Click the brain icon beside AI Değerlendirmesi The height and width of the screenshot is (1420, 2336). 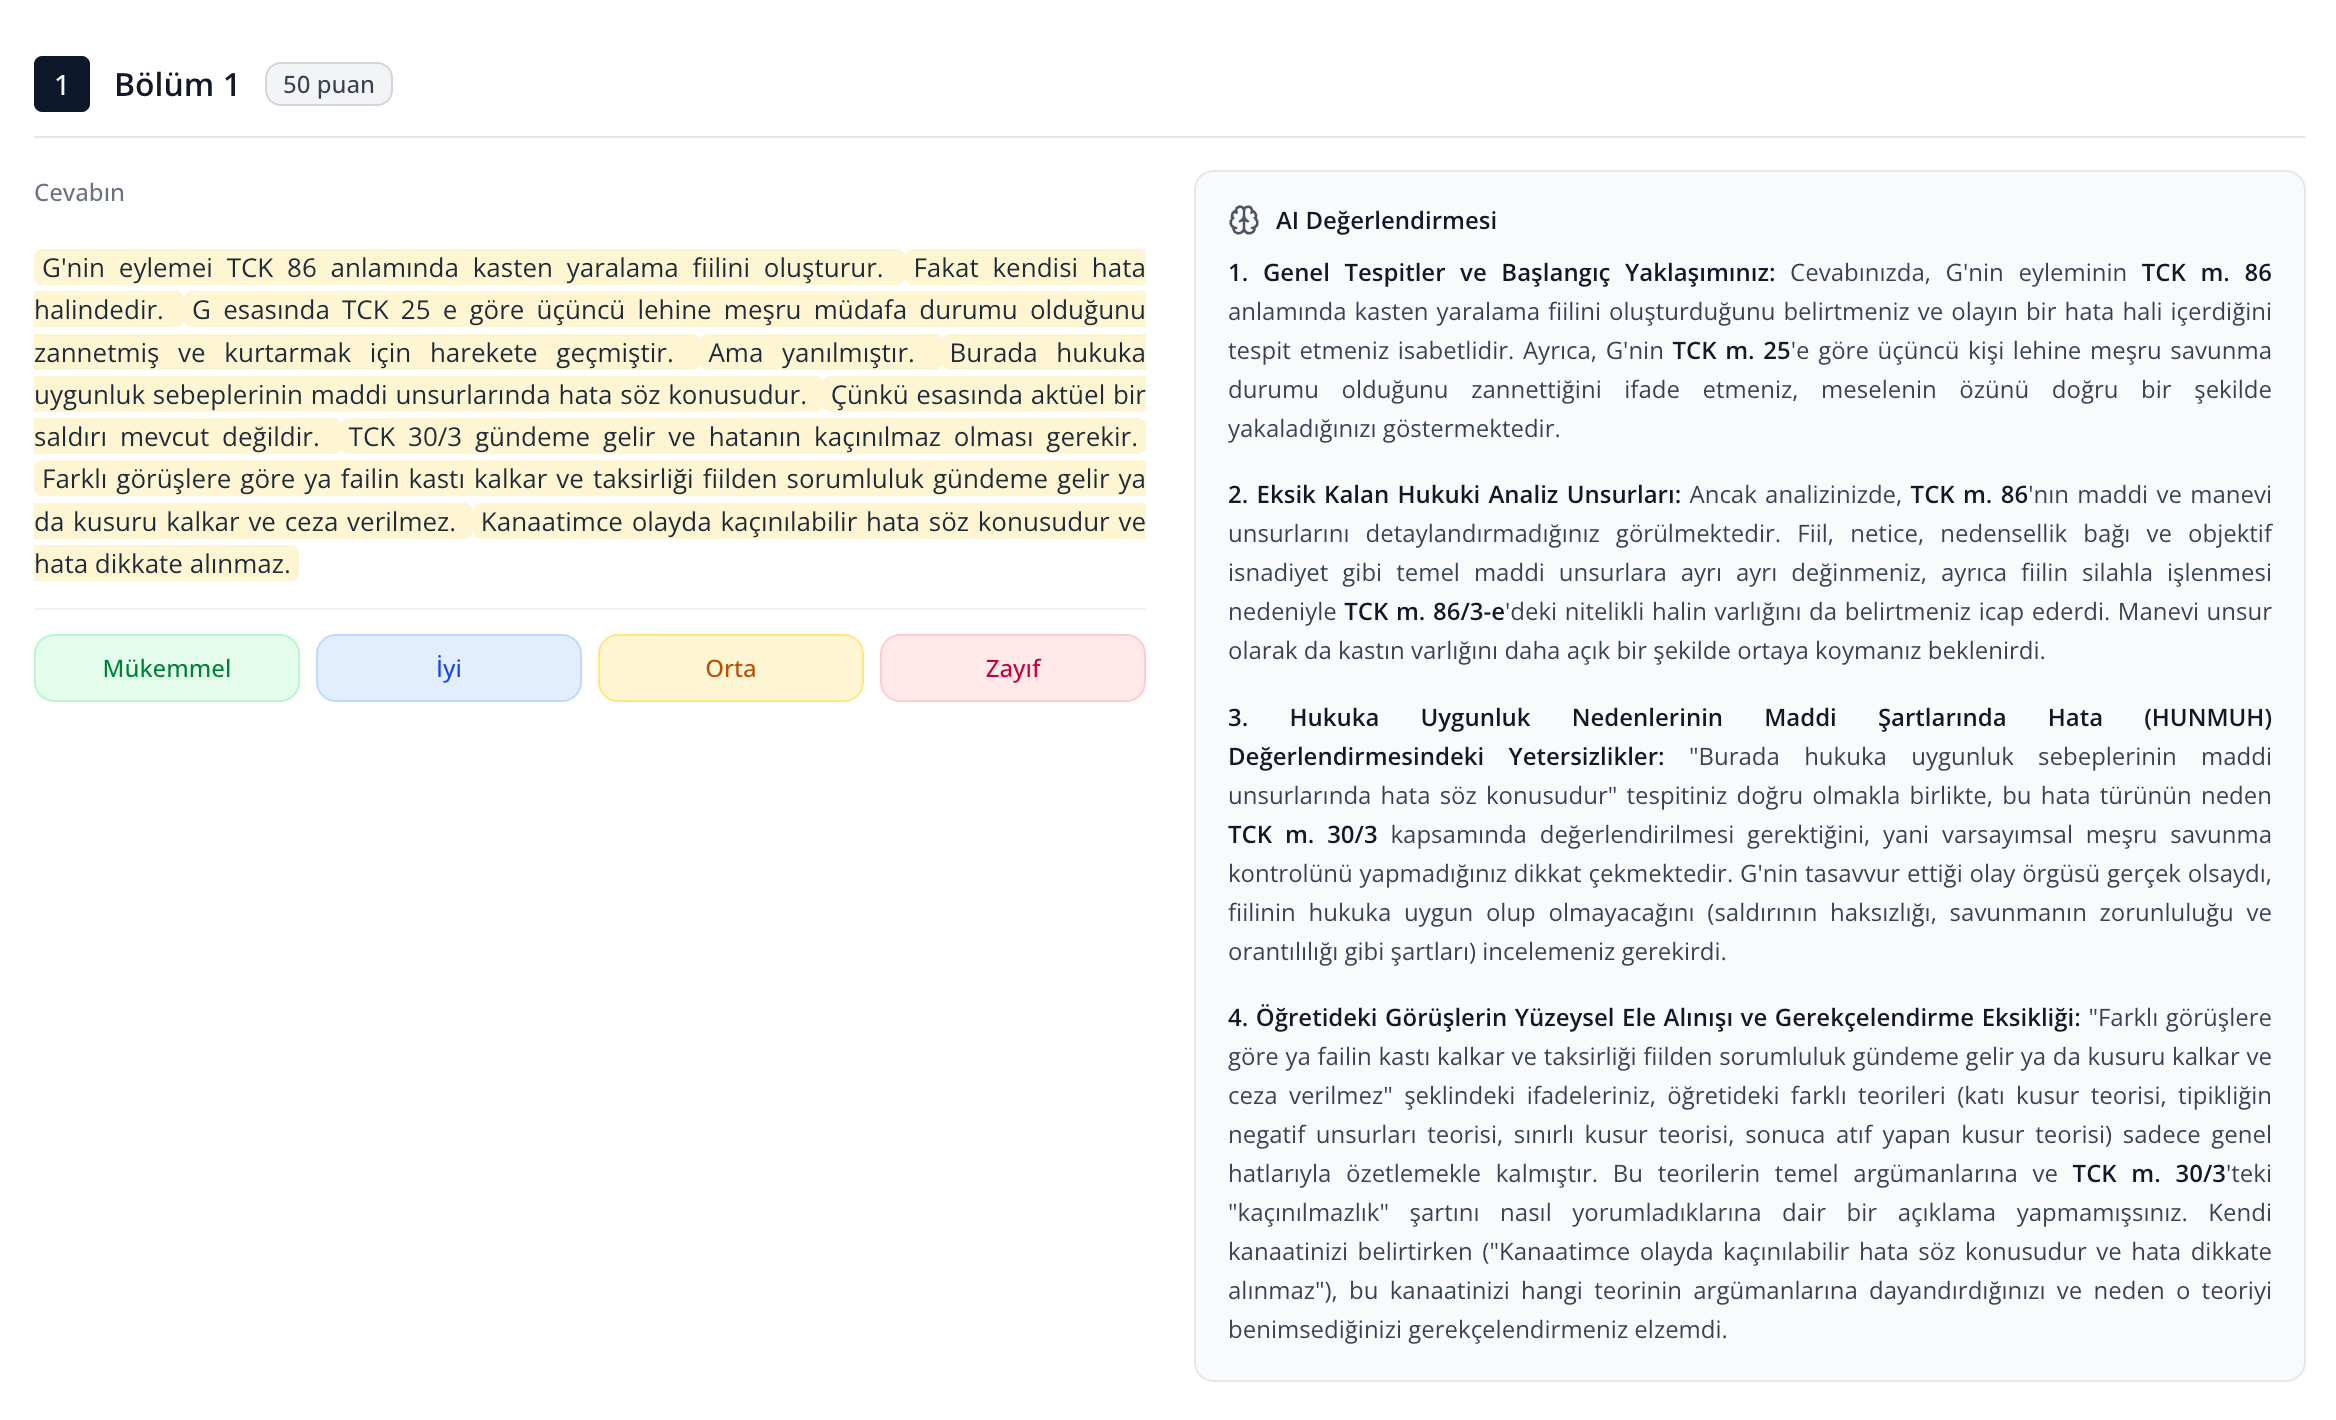coord(1243,220)
